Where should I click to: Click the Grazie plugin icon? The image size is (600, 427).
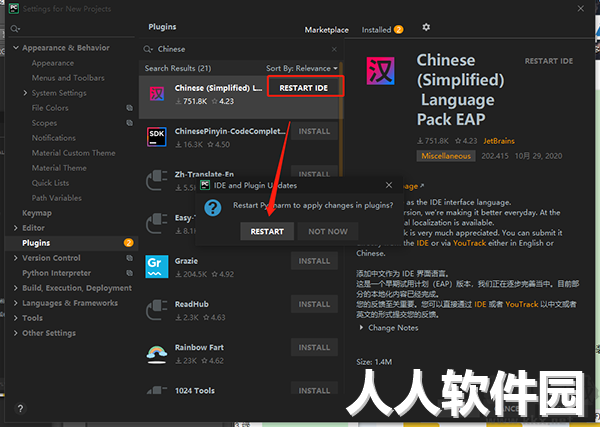point(157,266)
